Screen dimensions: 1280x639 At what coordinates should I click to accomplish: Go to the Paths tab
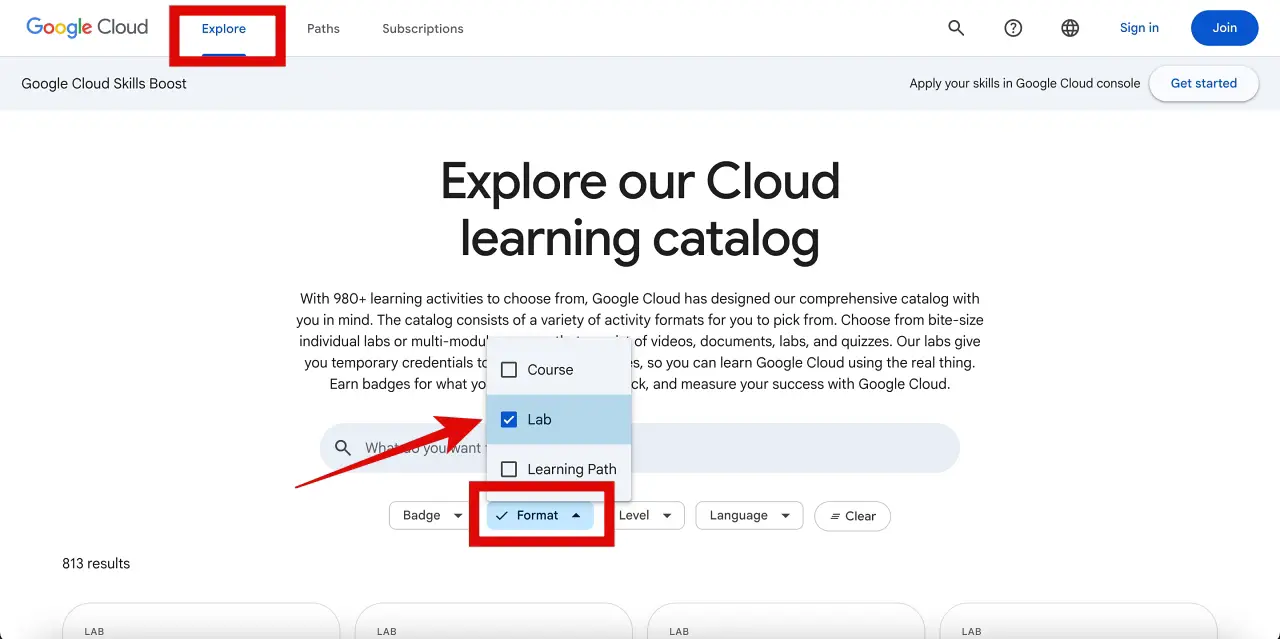(323, 29)
